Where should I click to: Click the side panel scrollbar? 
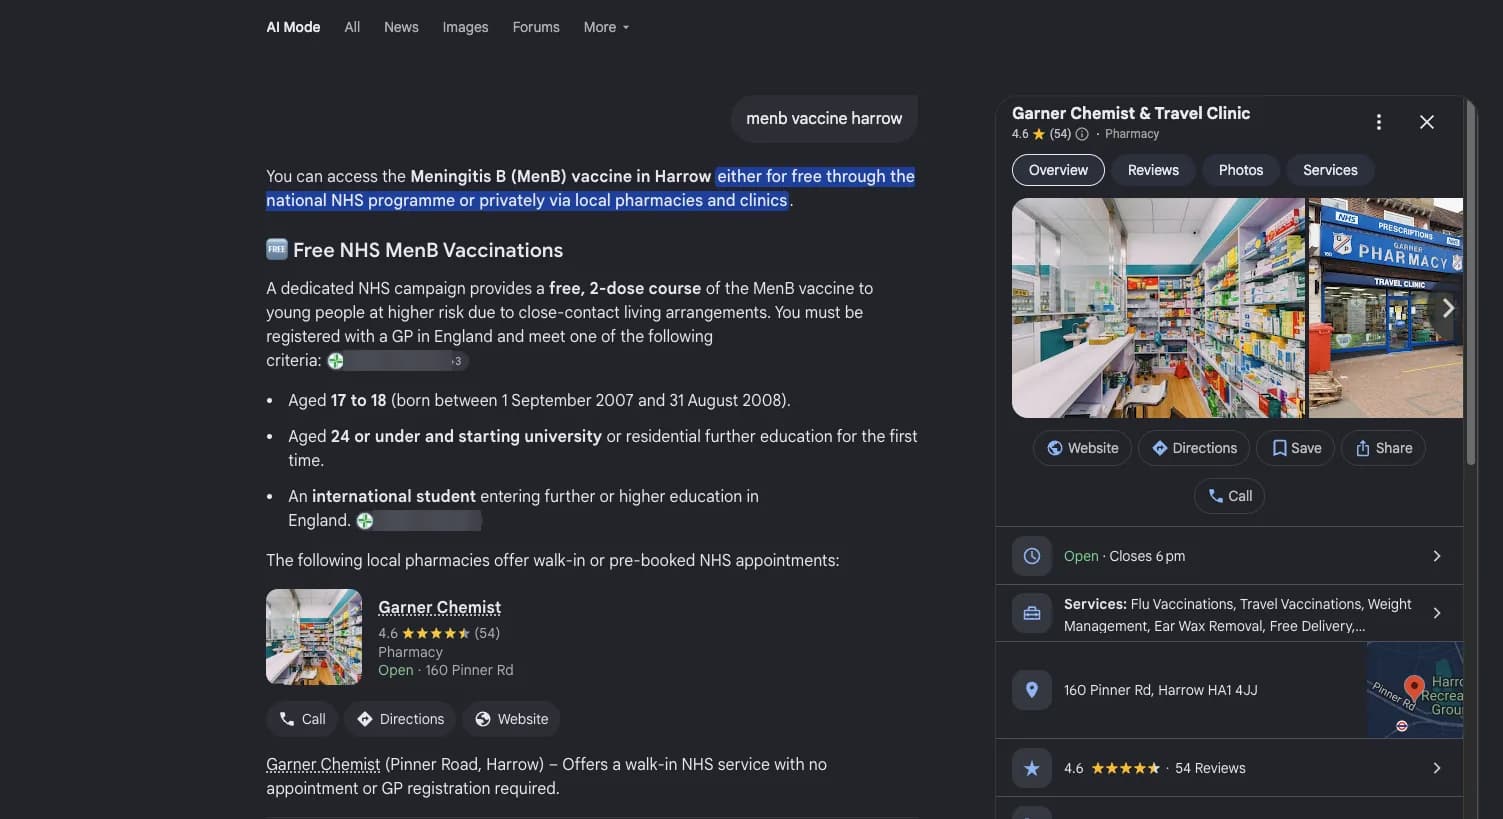(x=1471, y=283)
